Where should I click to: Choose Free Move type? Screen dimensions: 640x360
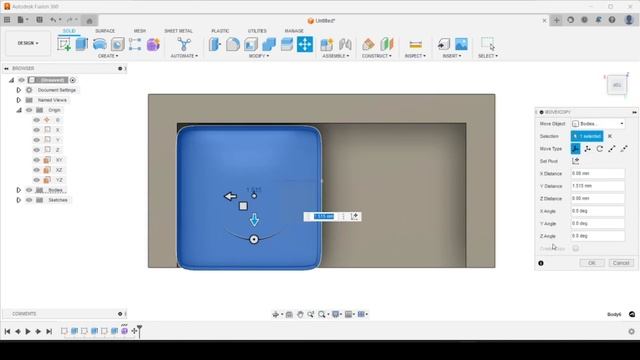click(x=576, y=149)
